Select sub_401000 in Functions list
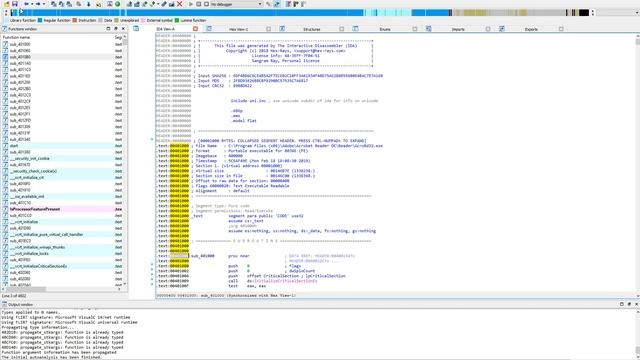Screen dimensions: 640x360 click(62, 44)
